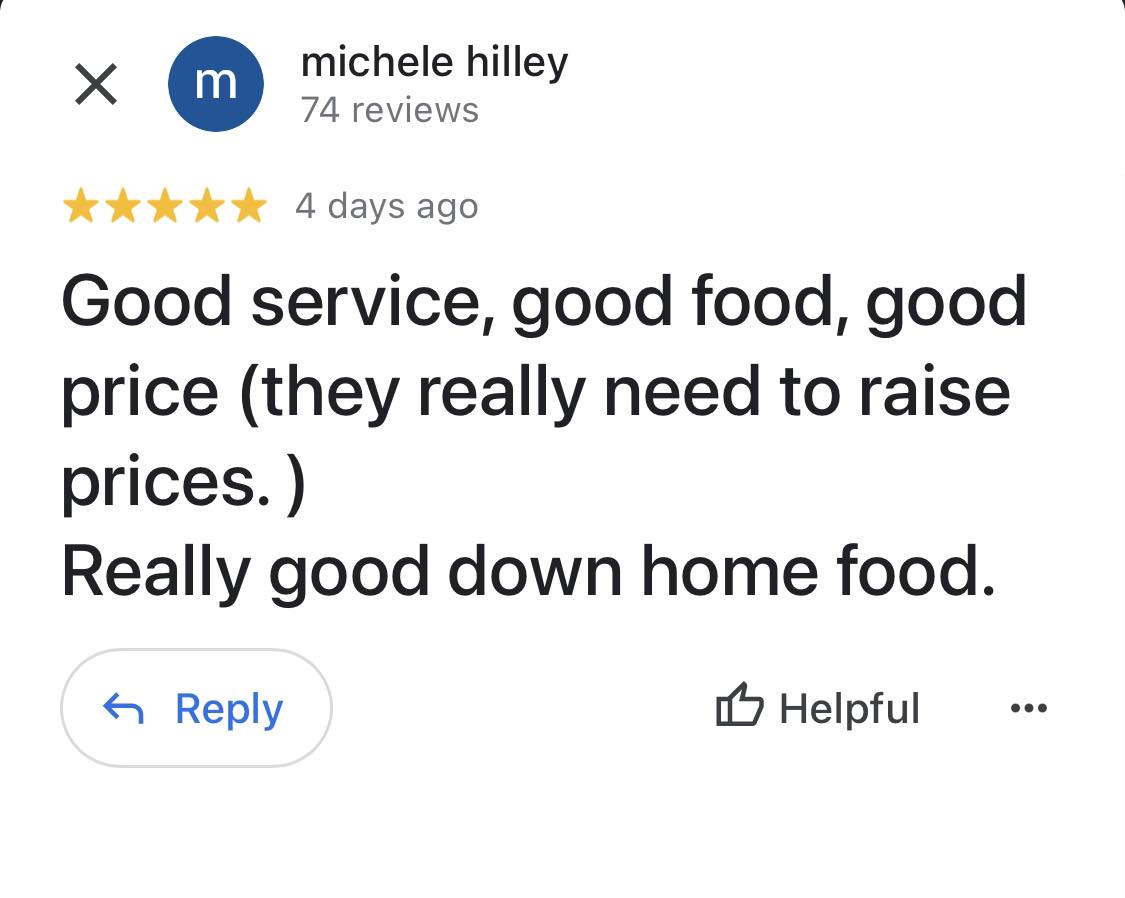Click the '4 days ago' timestamp

pos(386,206)
